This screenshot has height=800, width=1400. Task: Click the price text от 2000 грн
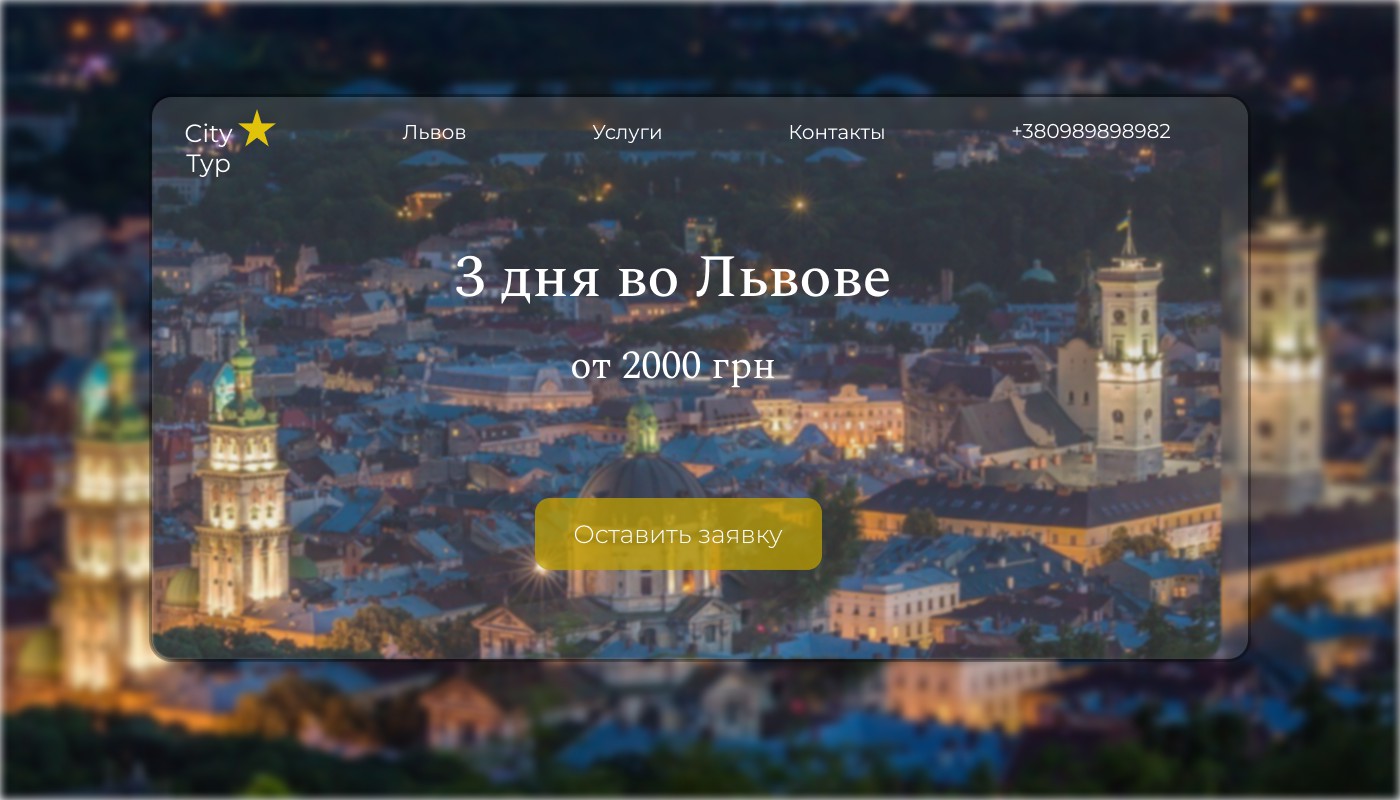click(673, 366)
